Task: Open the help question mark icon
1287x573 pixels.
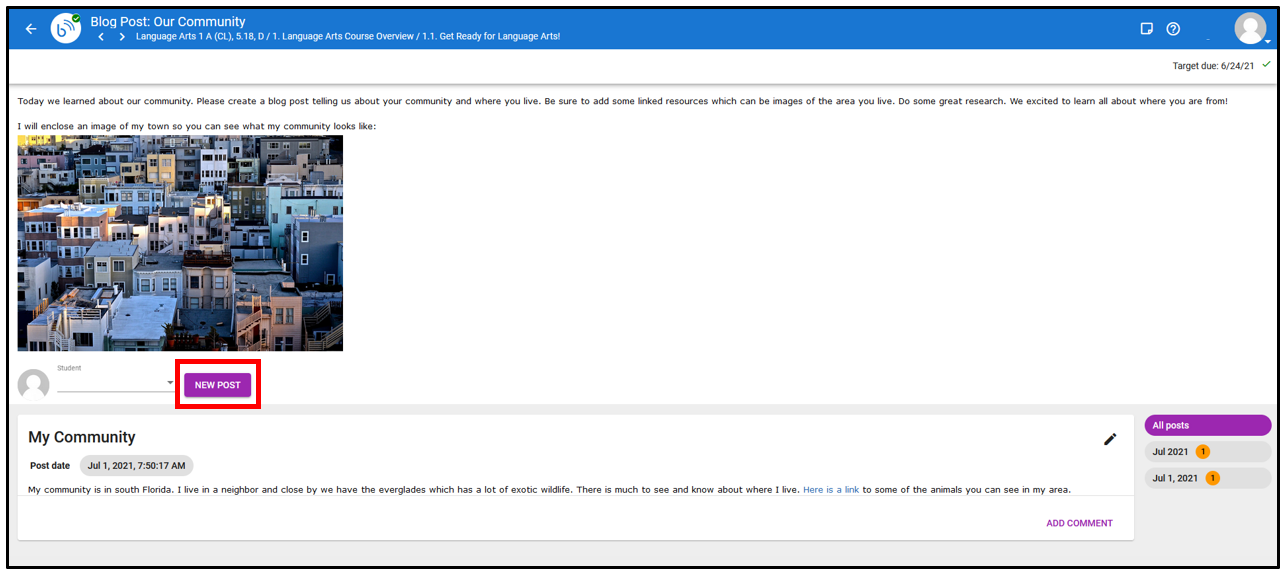Action: 1173,29
